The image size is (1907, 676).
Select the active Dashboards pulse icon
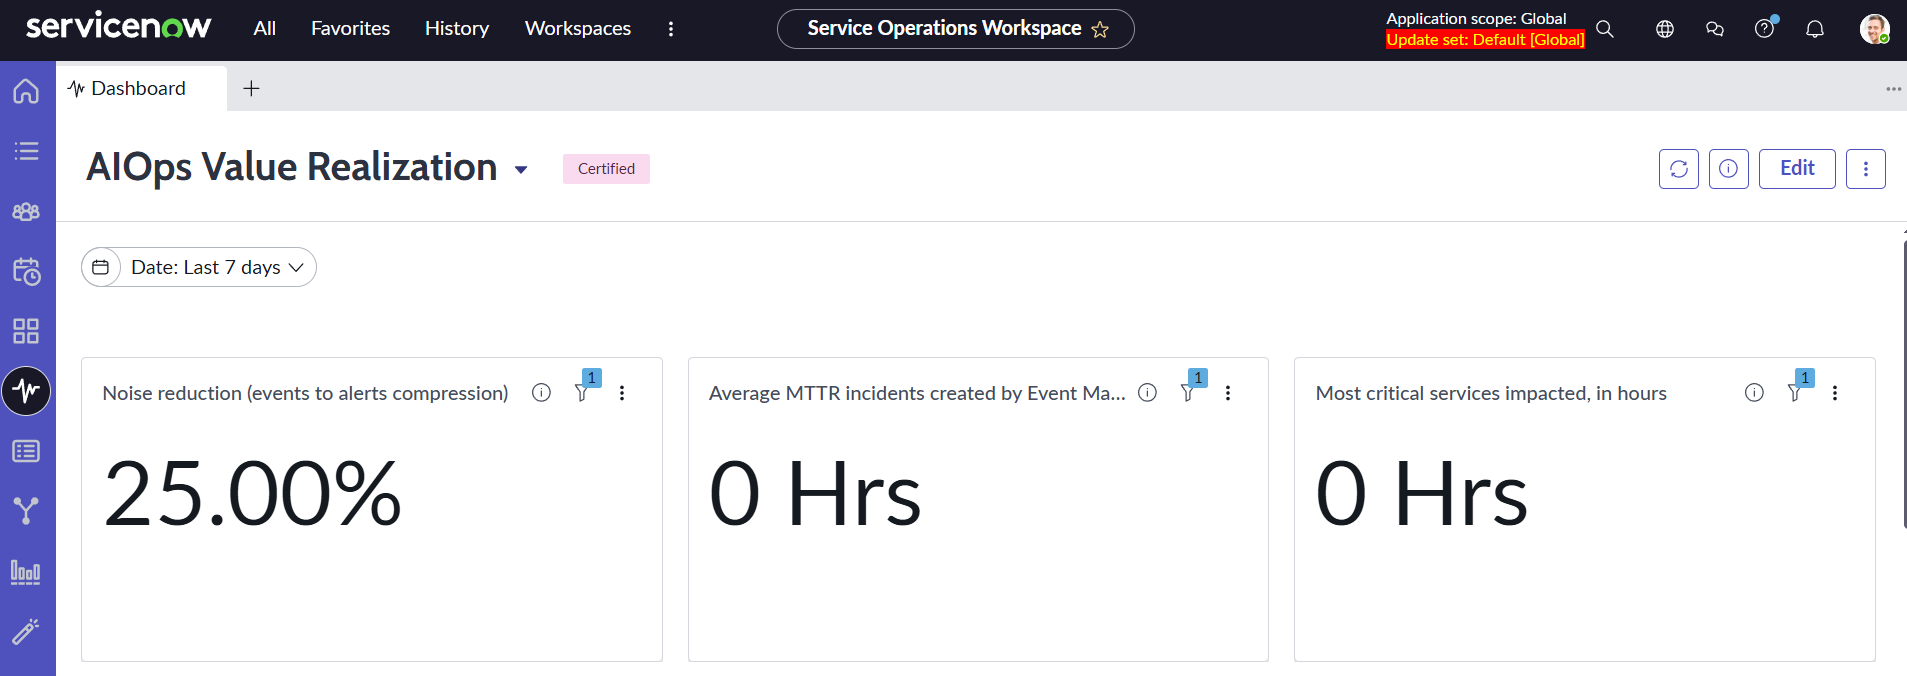(26, 390)
